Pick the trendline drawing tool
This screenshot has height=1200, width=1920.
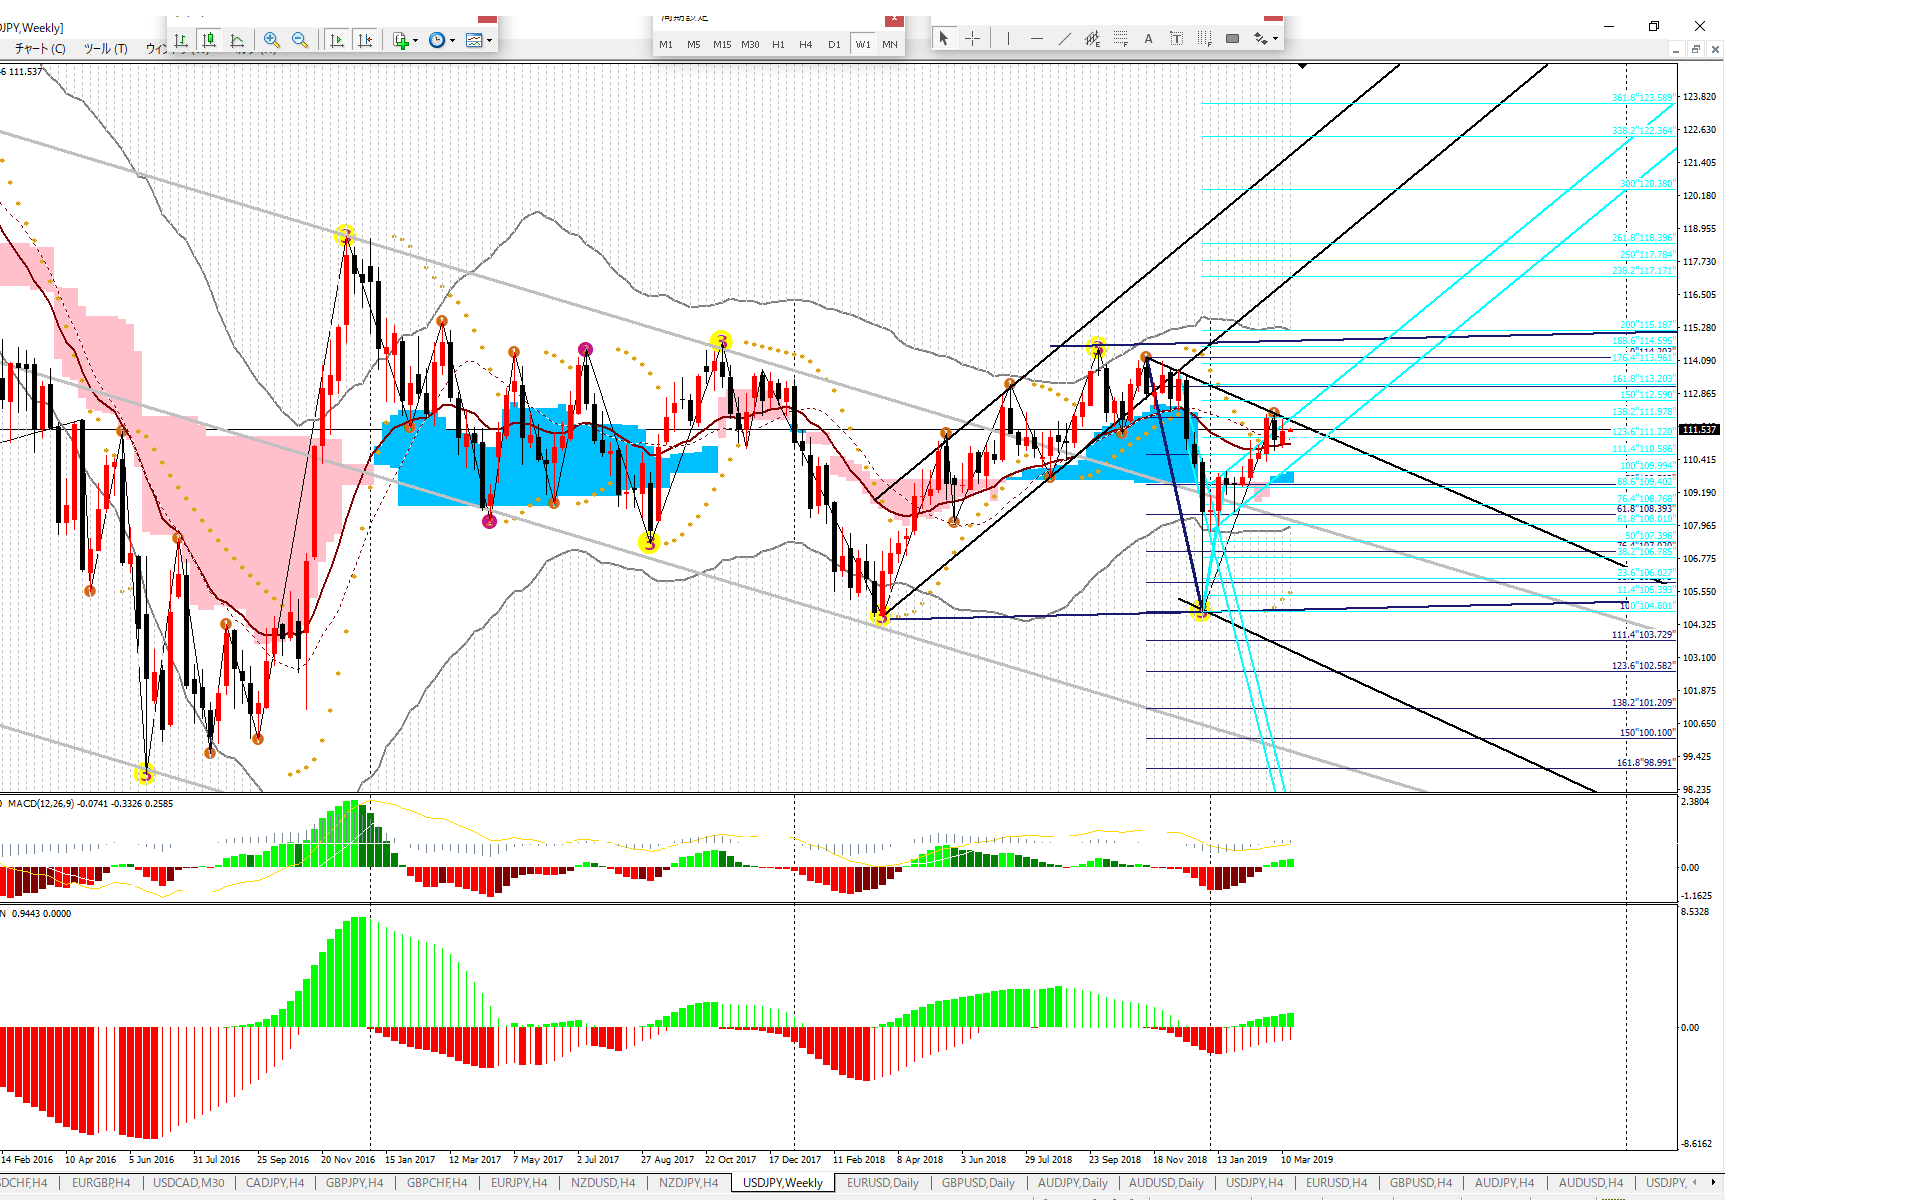coord(1064,39)
